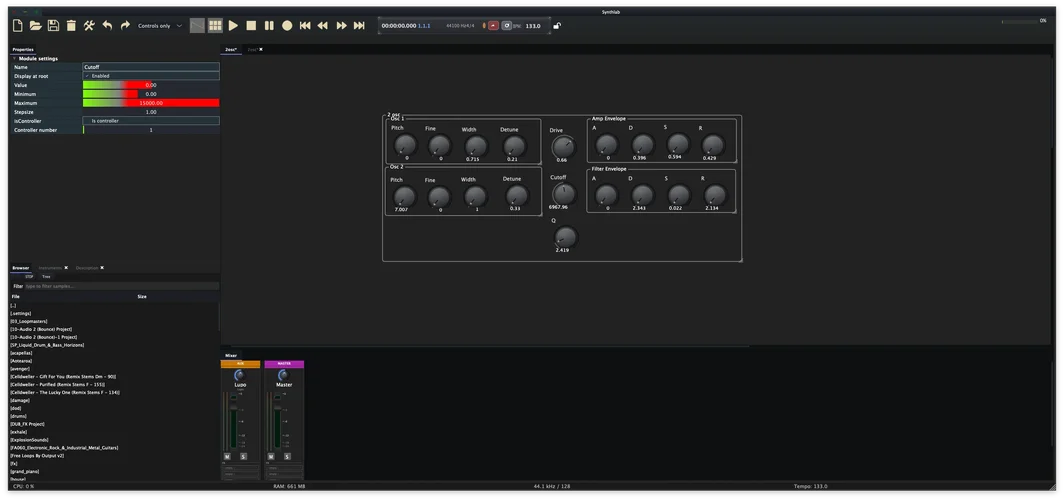This screenshot has height=500, width=1064.
Task: Collapse the Module settings section
Action: click(14, 58)
